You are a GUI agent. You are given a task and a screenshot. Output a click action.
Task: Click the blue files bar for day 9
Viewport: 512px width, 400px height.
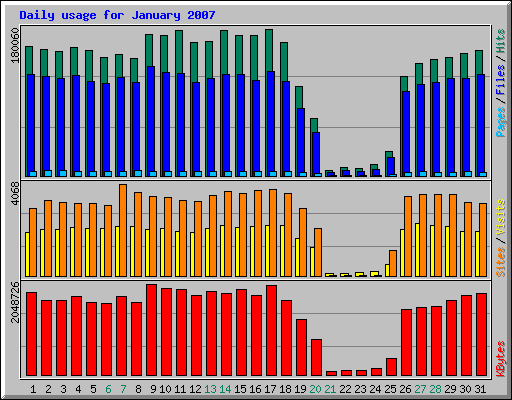(x=151, y=121)
